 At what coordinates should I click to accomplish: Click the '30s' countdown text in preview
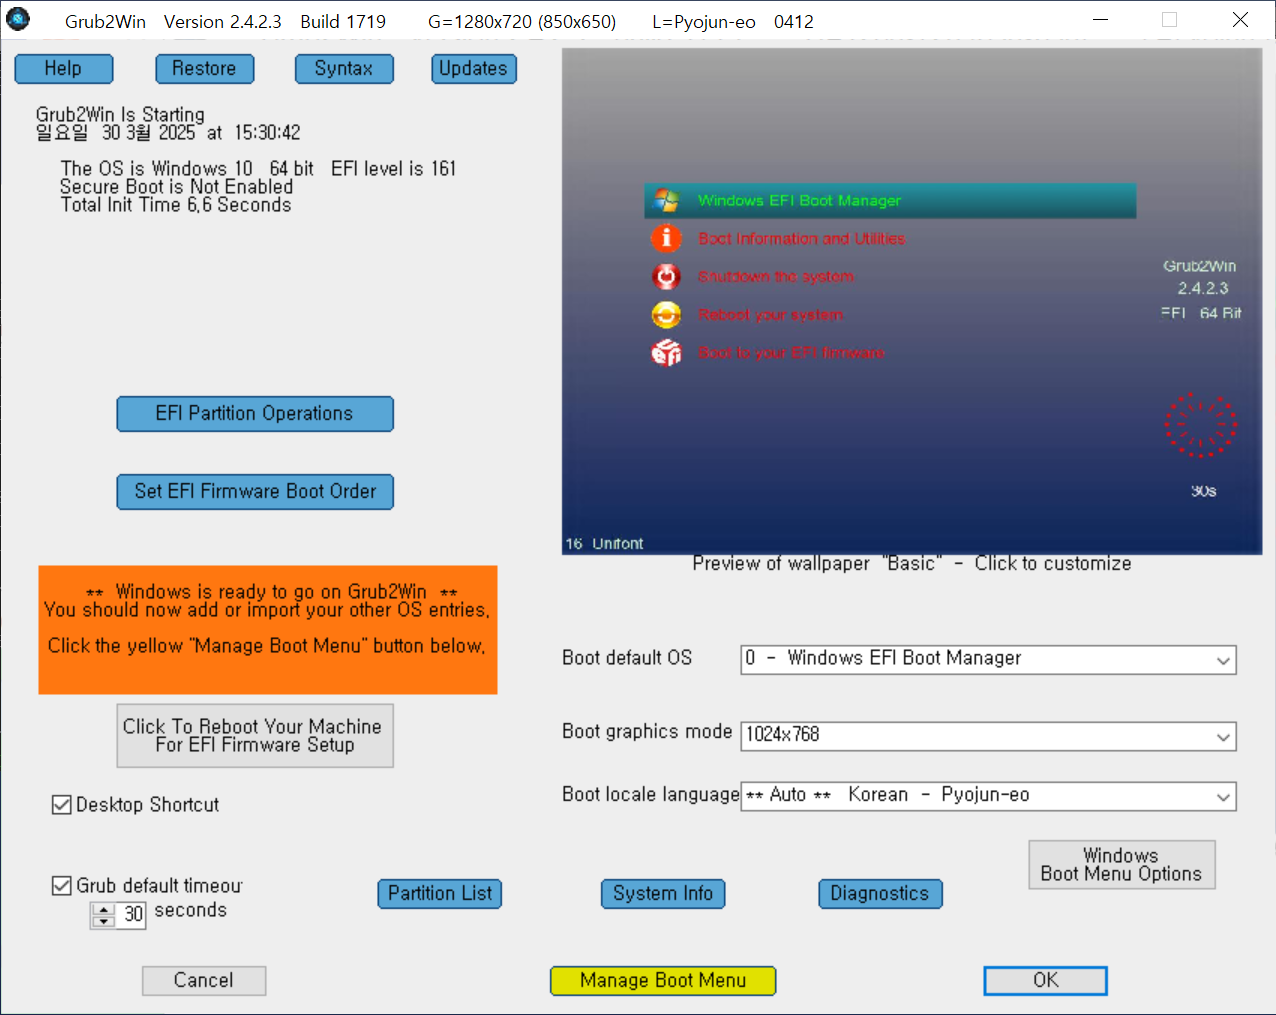click(x=1203, y=491)
